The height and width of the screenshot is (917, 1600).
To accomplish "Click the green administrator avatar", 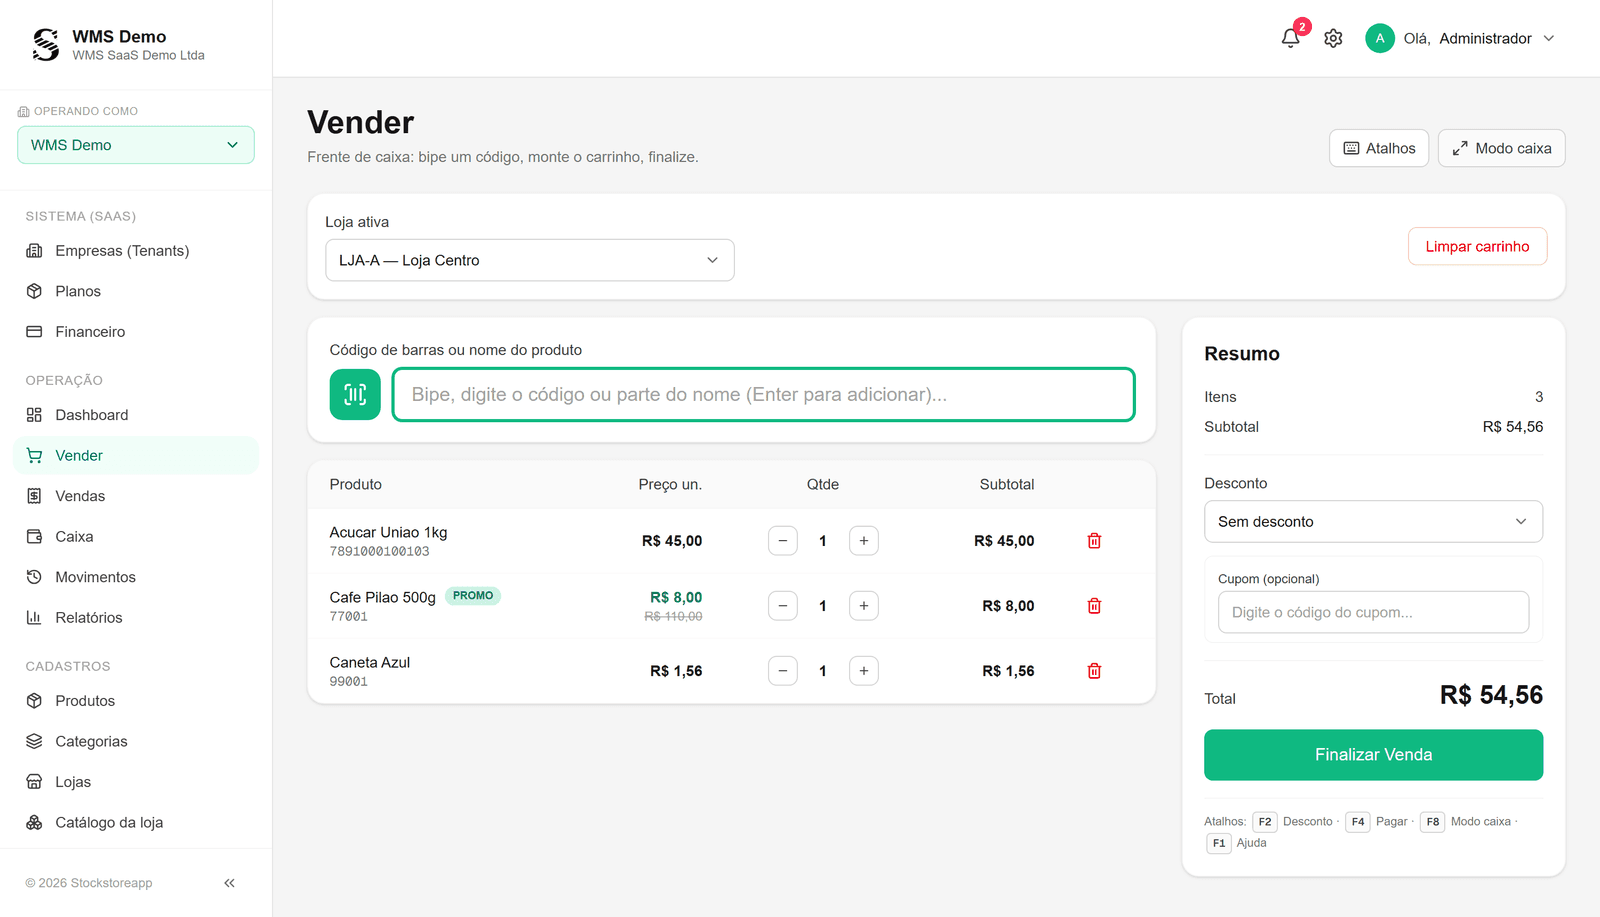I will (1380, 38).
